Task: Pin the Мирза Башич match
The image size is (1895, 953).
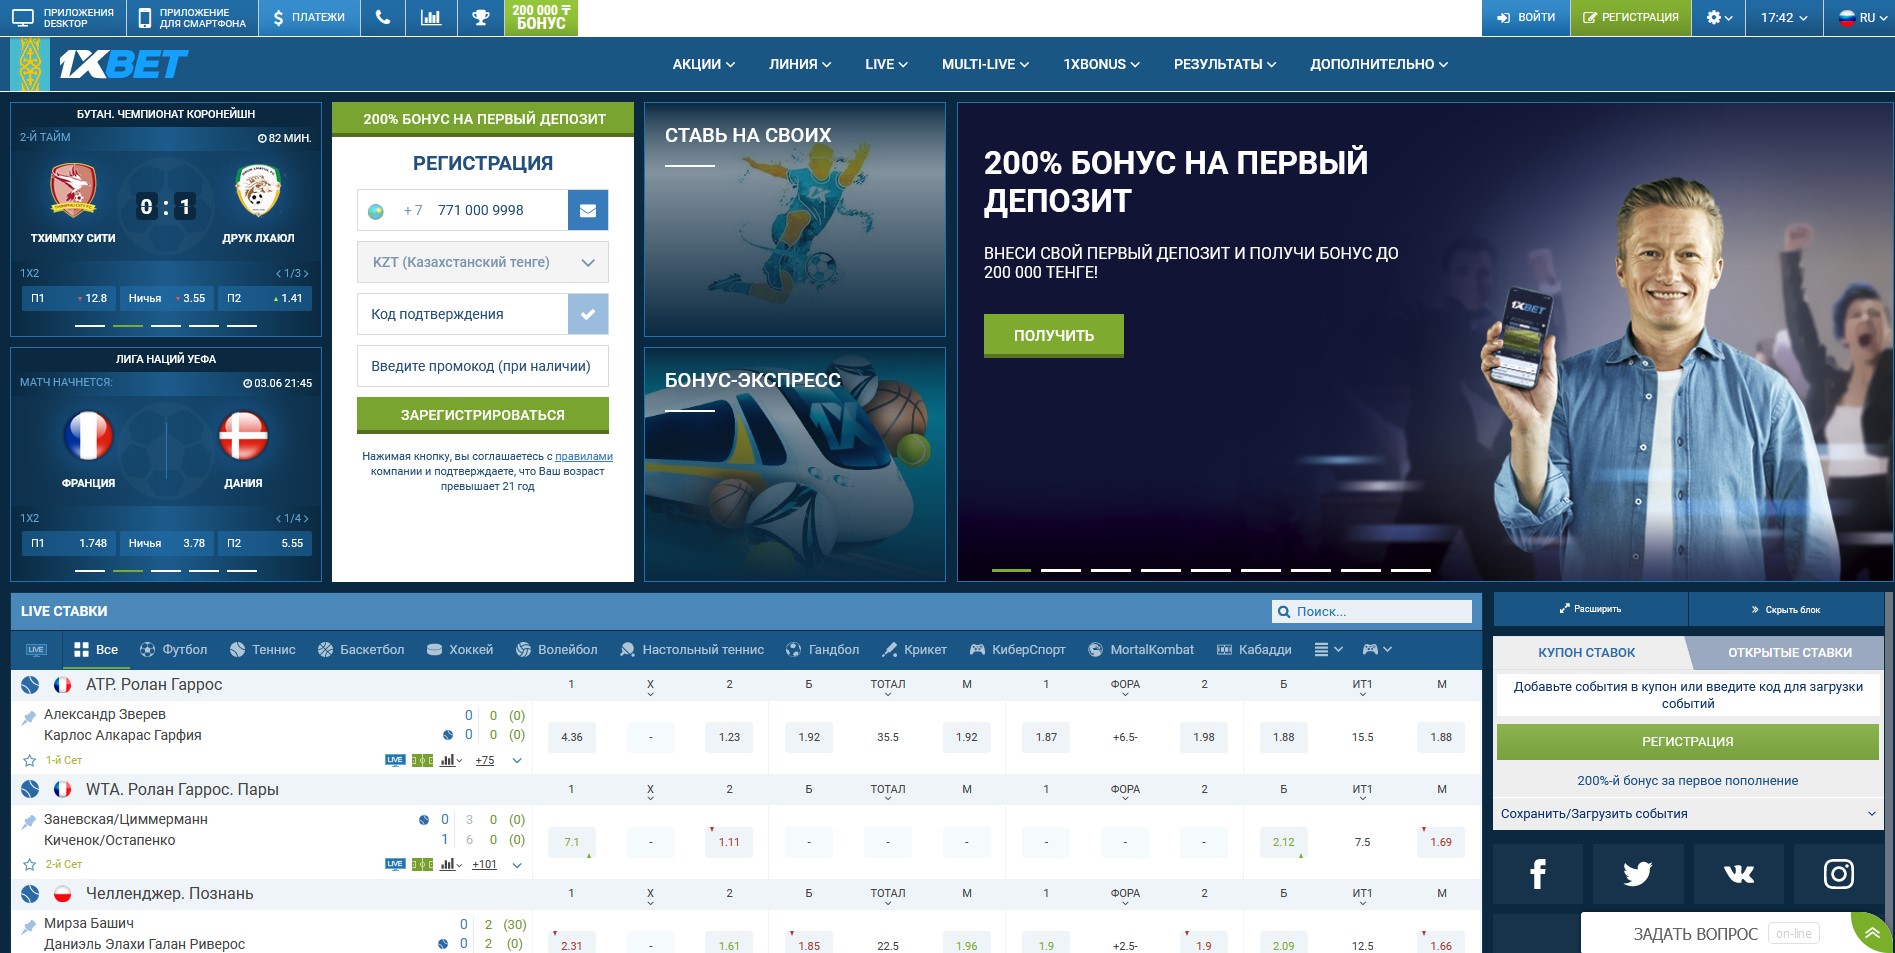Action: pyautogui.click(x=29, y=925)
